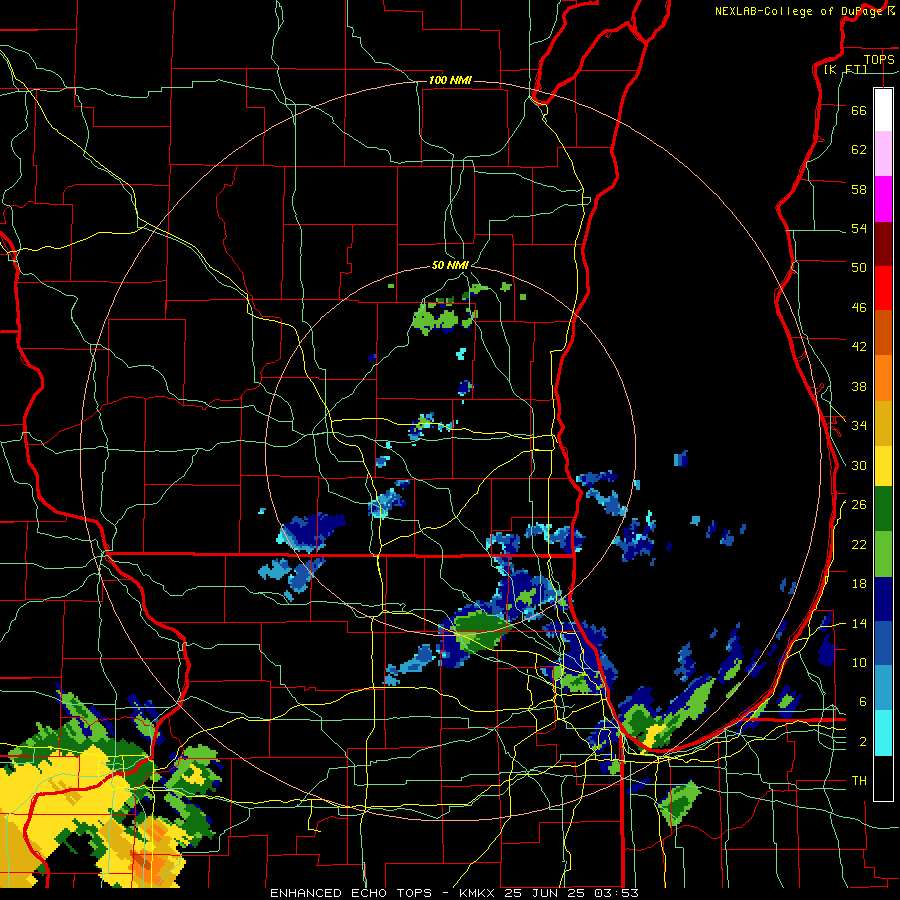Click the navy blue legend swatch
Image resolution: width=900 pixels, height=900 pixels.
pos(883,599)
